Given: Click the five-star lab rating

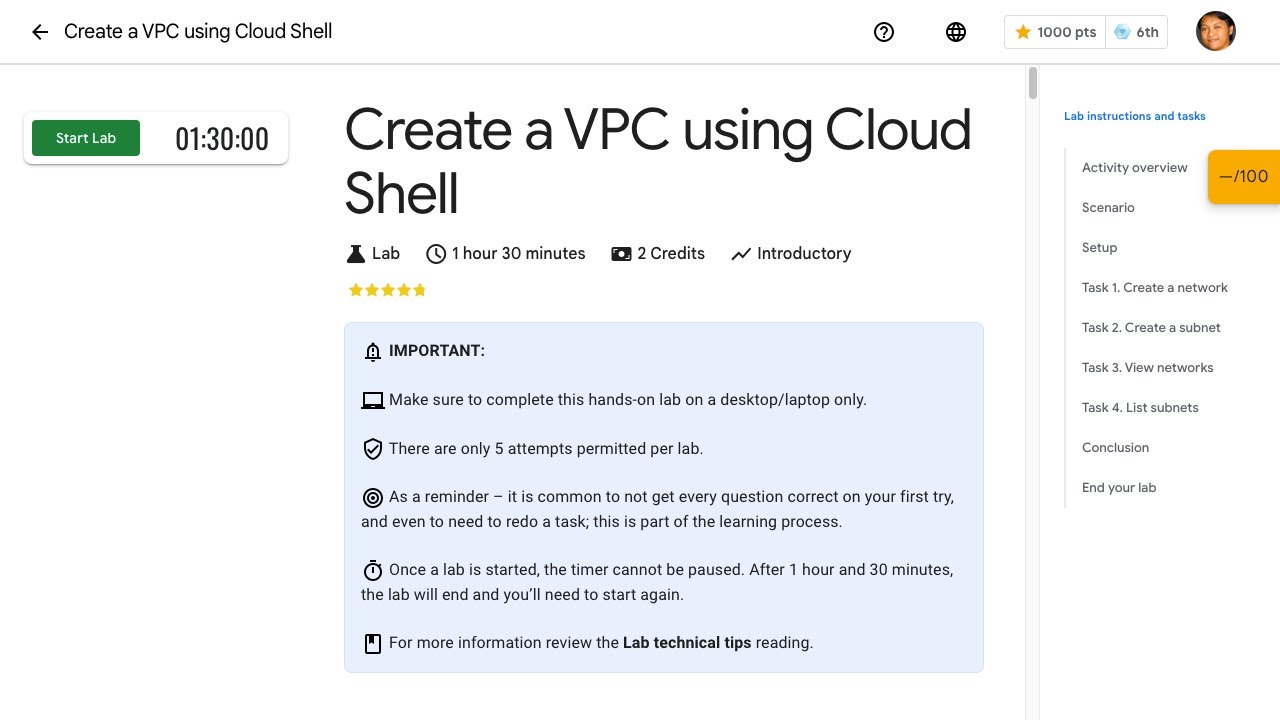Looking at the screenshot, I should coord(387,290).
